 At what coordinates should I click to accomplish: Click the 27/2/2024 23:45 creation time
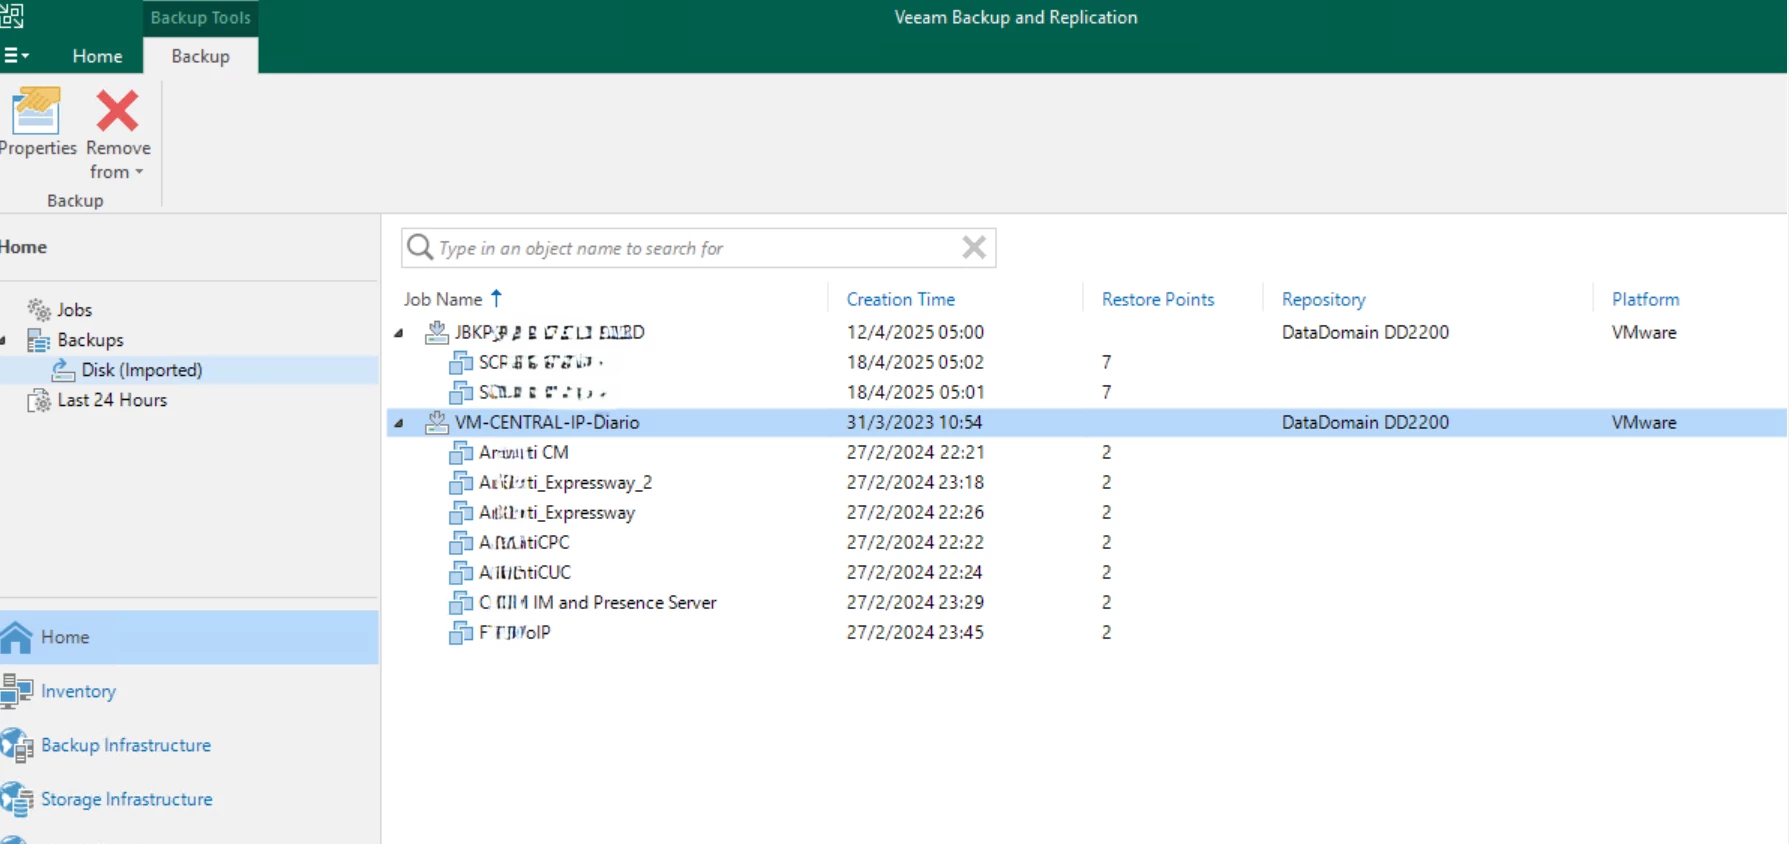tap(915, 632)
